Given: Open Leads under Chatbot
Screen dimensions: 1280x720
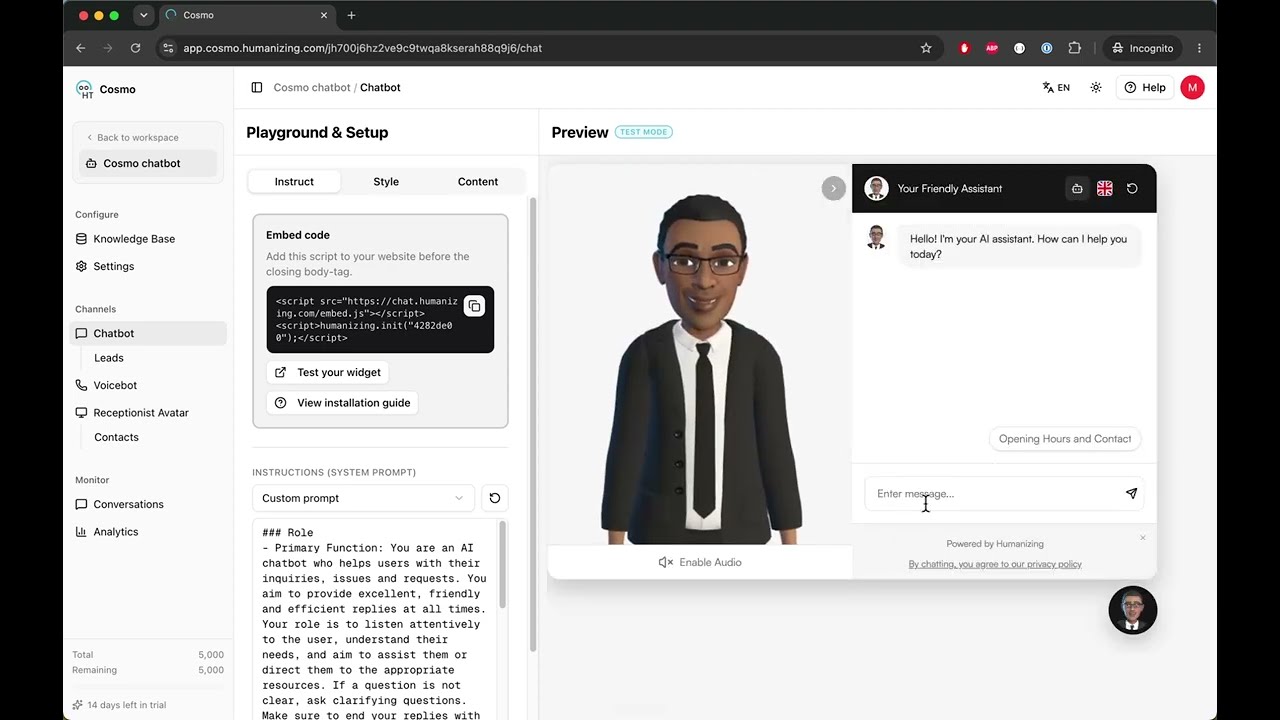Looking at the screenshot, I should 109,358.
